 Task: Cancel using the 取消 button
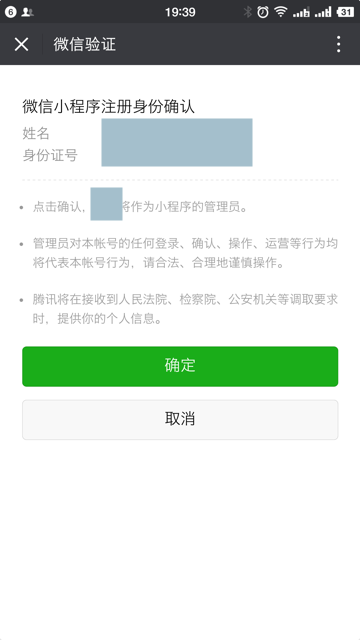click(180, 420)
